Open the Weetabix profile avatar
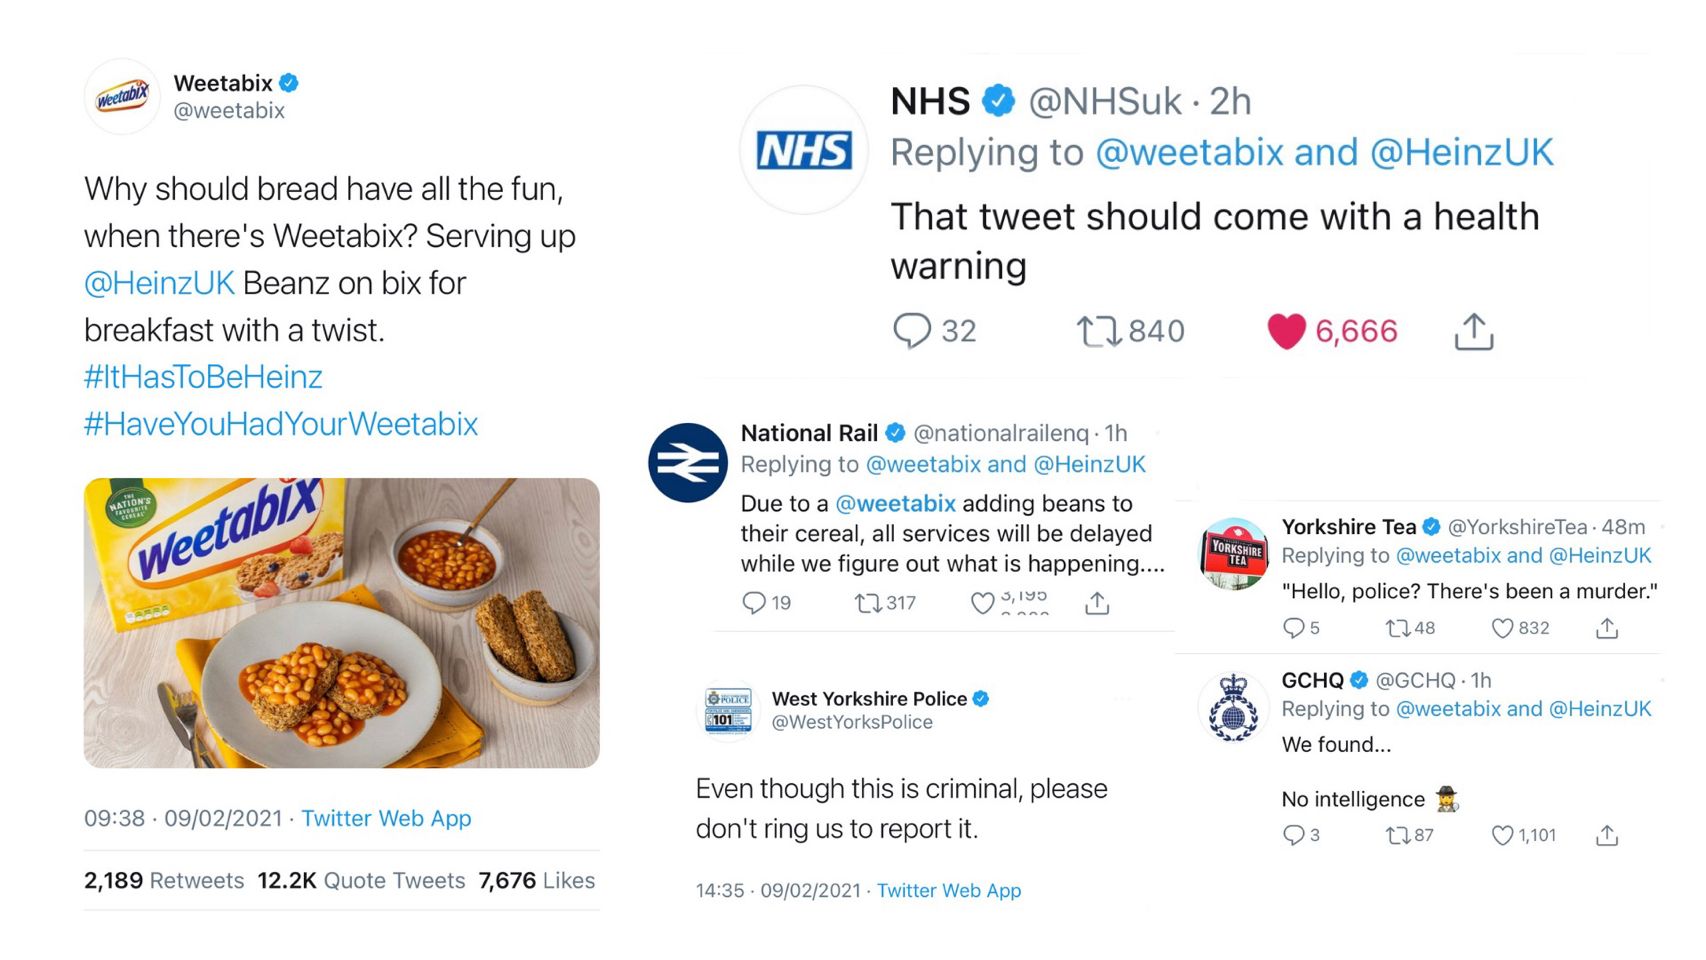The height and width of the screenshot is (960, 1706). (x=122, y=96)
